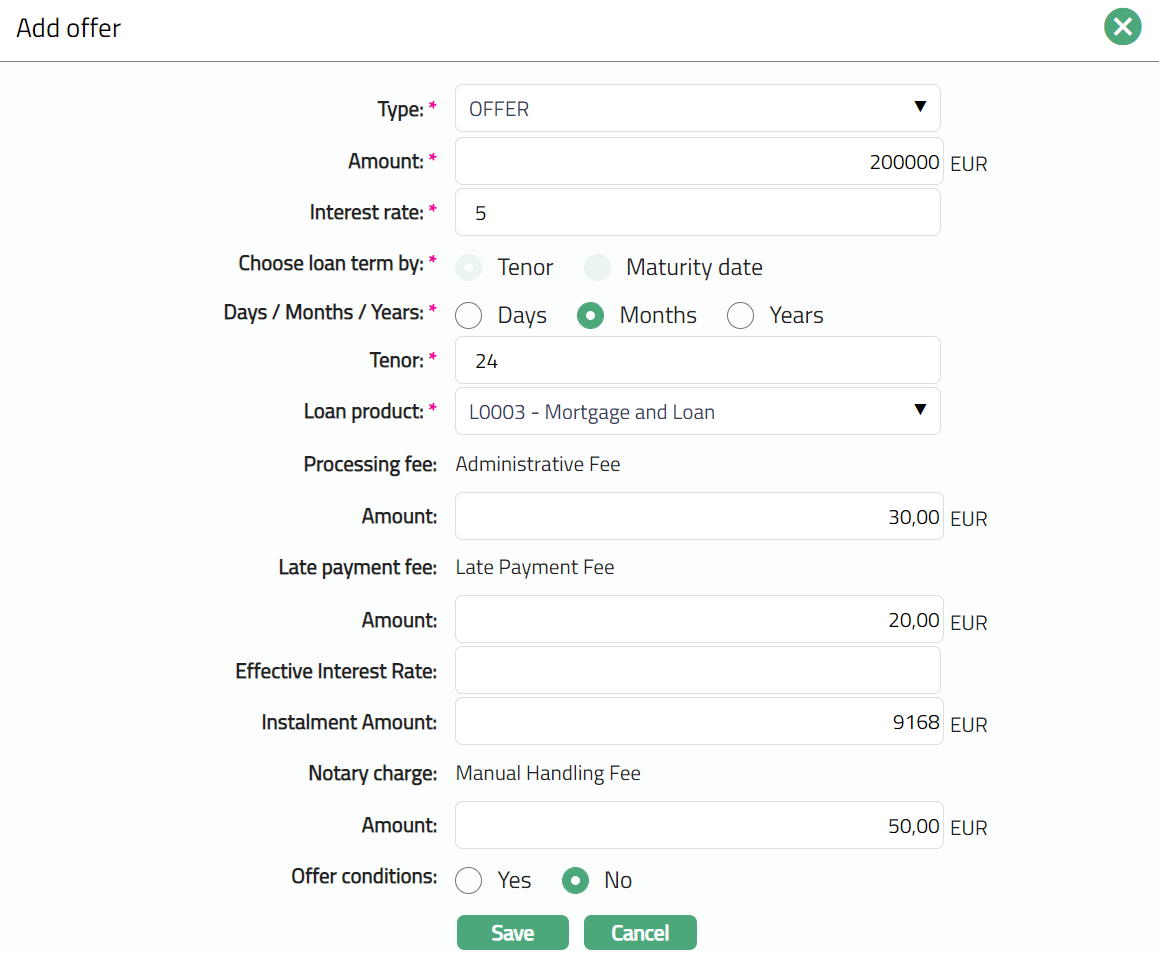Click the Interest rate input field
This screenshot has height=953, width=1159.
pos(697,212)
